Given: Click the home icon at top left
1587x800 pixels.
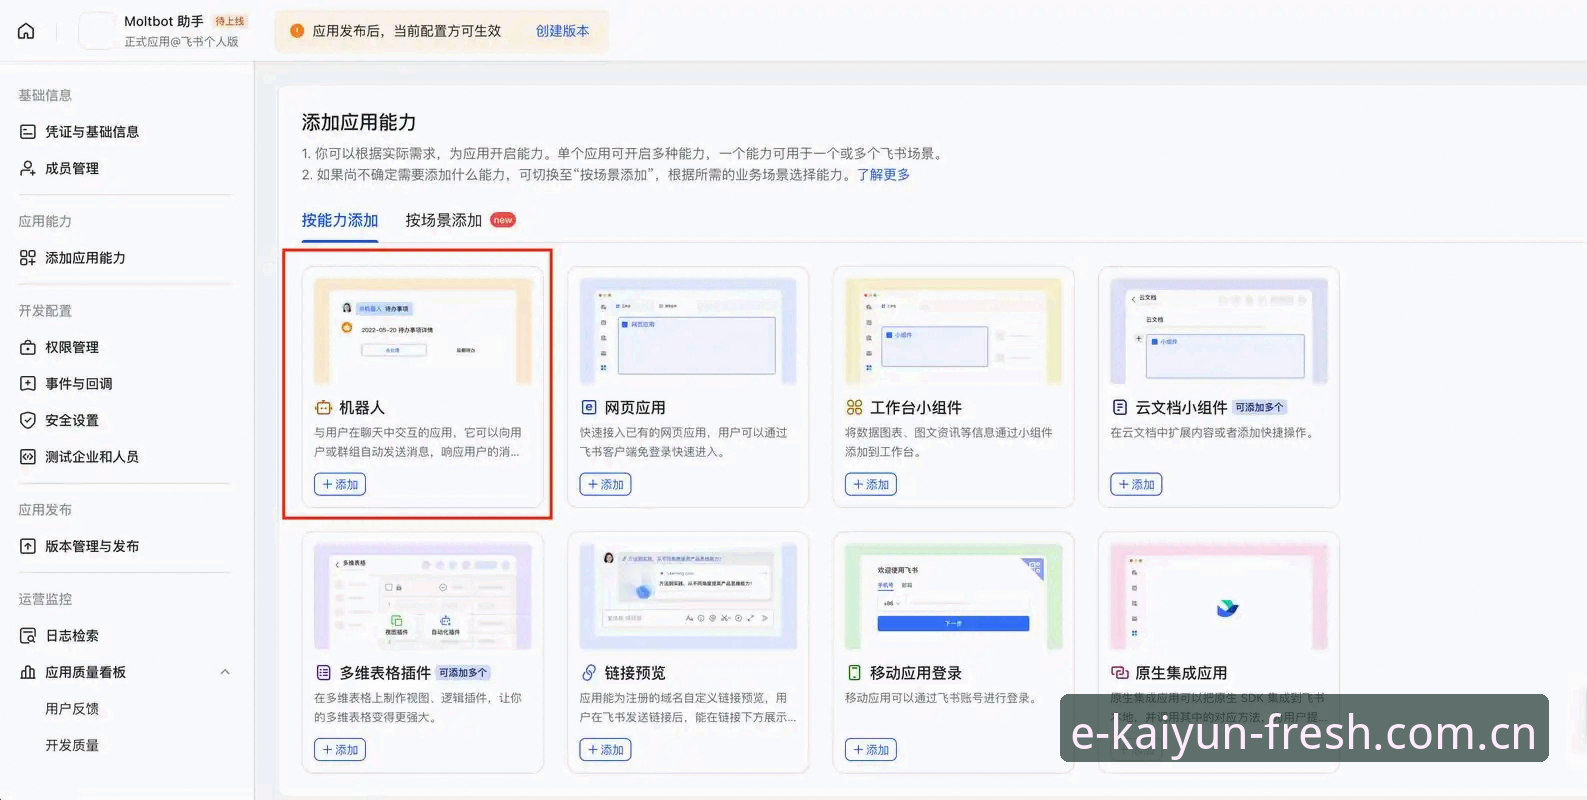Looking at the screenshot, I should (26, 31).
